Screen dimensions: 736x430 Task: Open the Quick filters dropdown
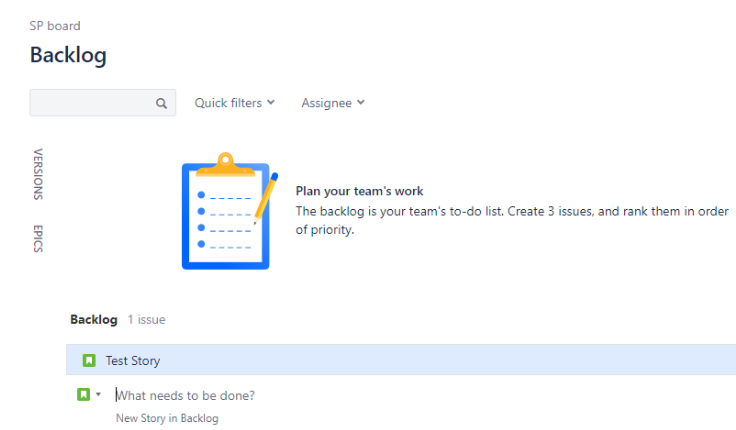click(234, 103)
